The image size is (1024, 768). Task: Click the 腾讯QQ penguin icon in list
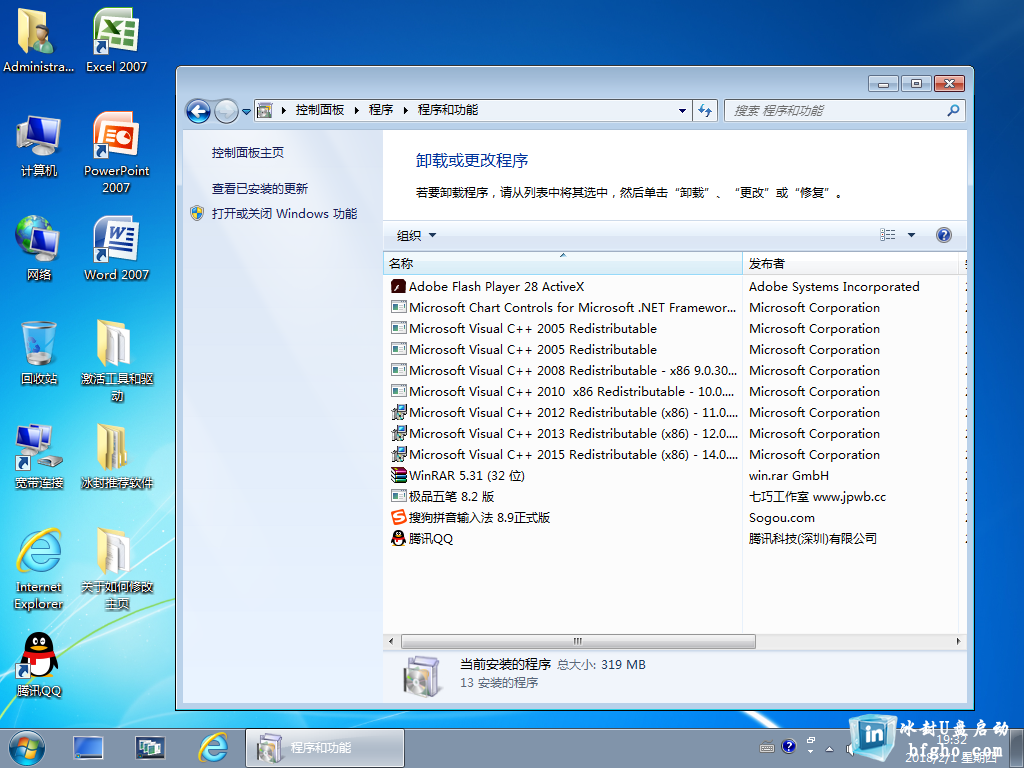click(398, 538)
